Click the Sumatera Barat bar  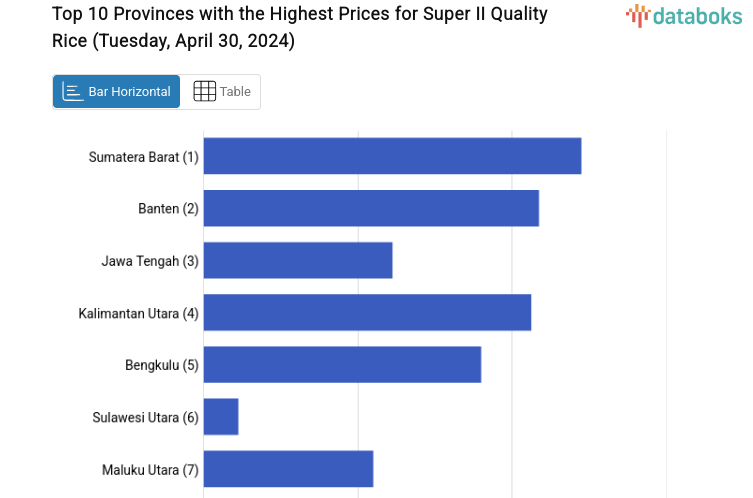click(392, 156)
